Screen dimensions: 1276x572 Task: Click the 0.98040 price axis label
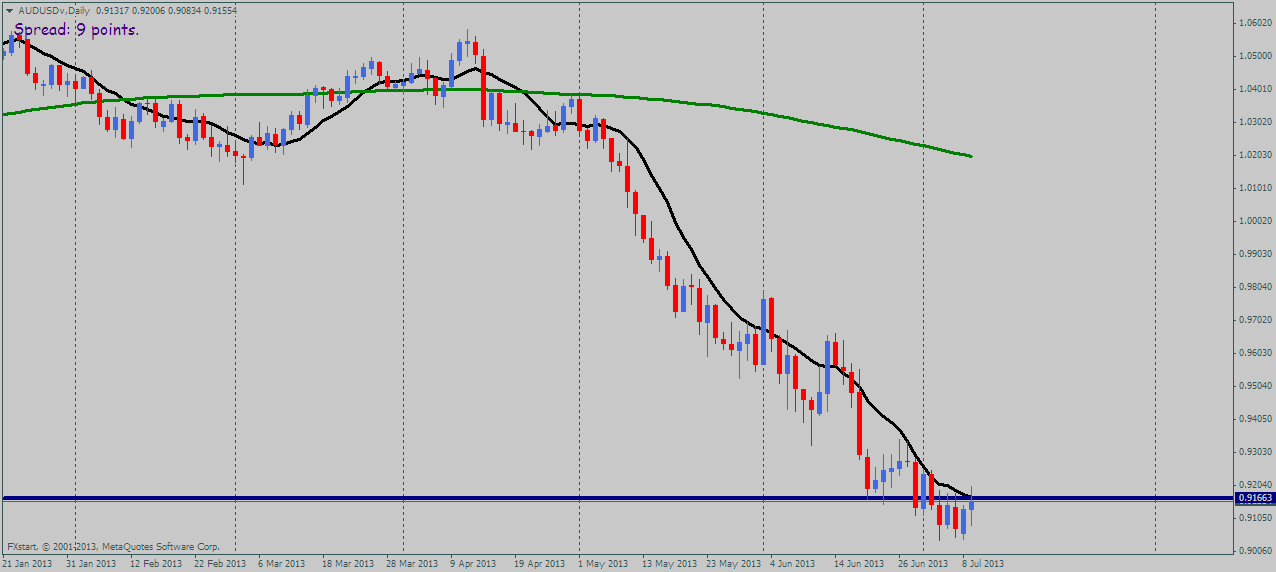(x=1255, y=287)
